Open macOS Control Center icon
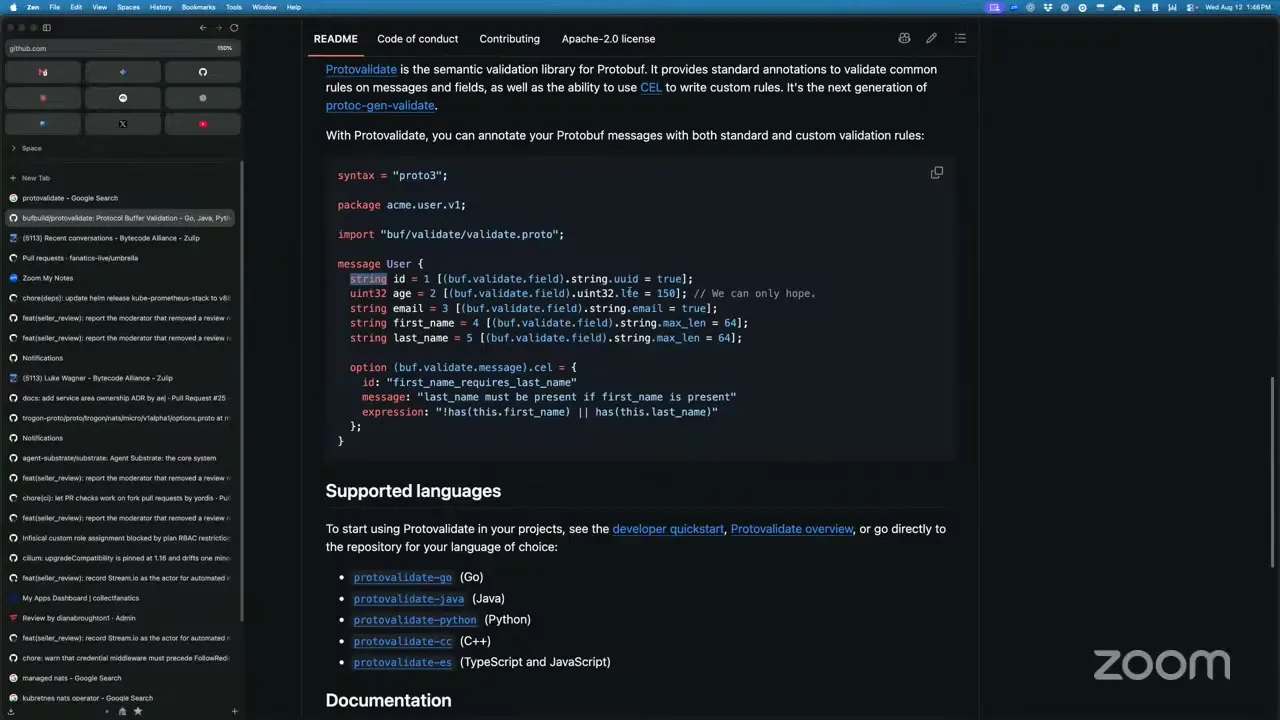Screen dimensions: 1280x720 [1190, 7]
